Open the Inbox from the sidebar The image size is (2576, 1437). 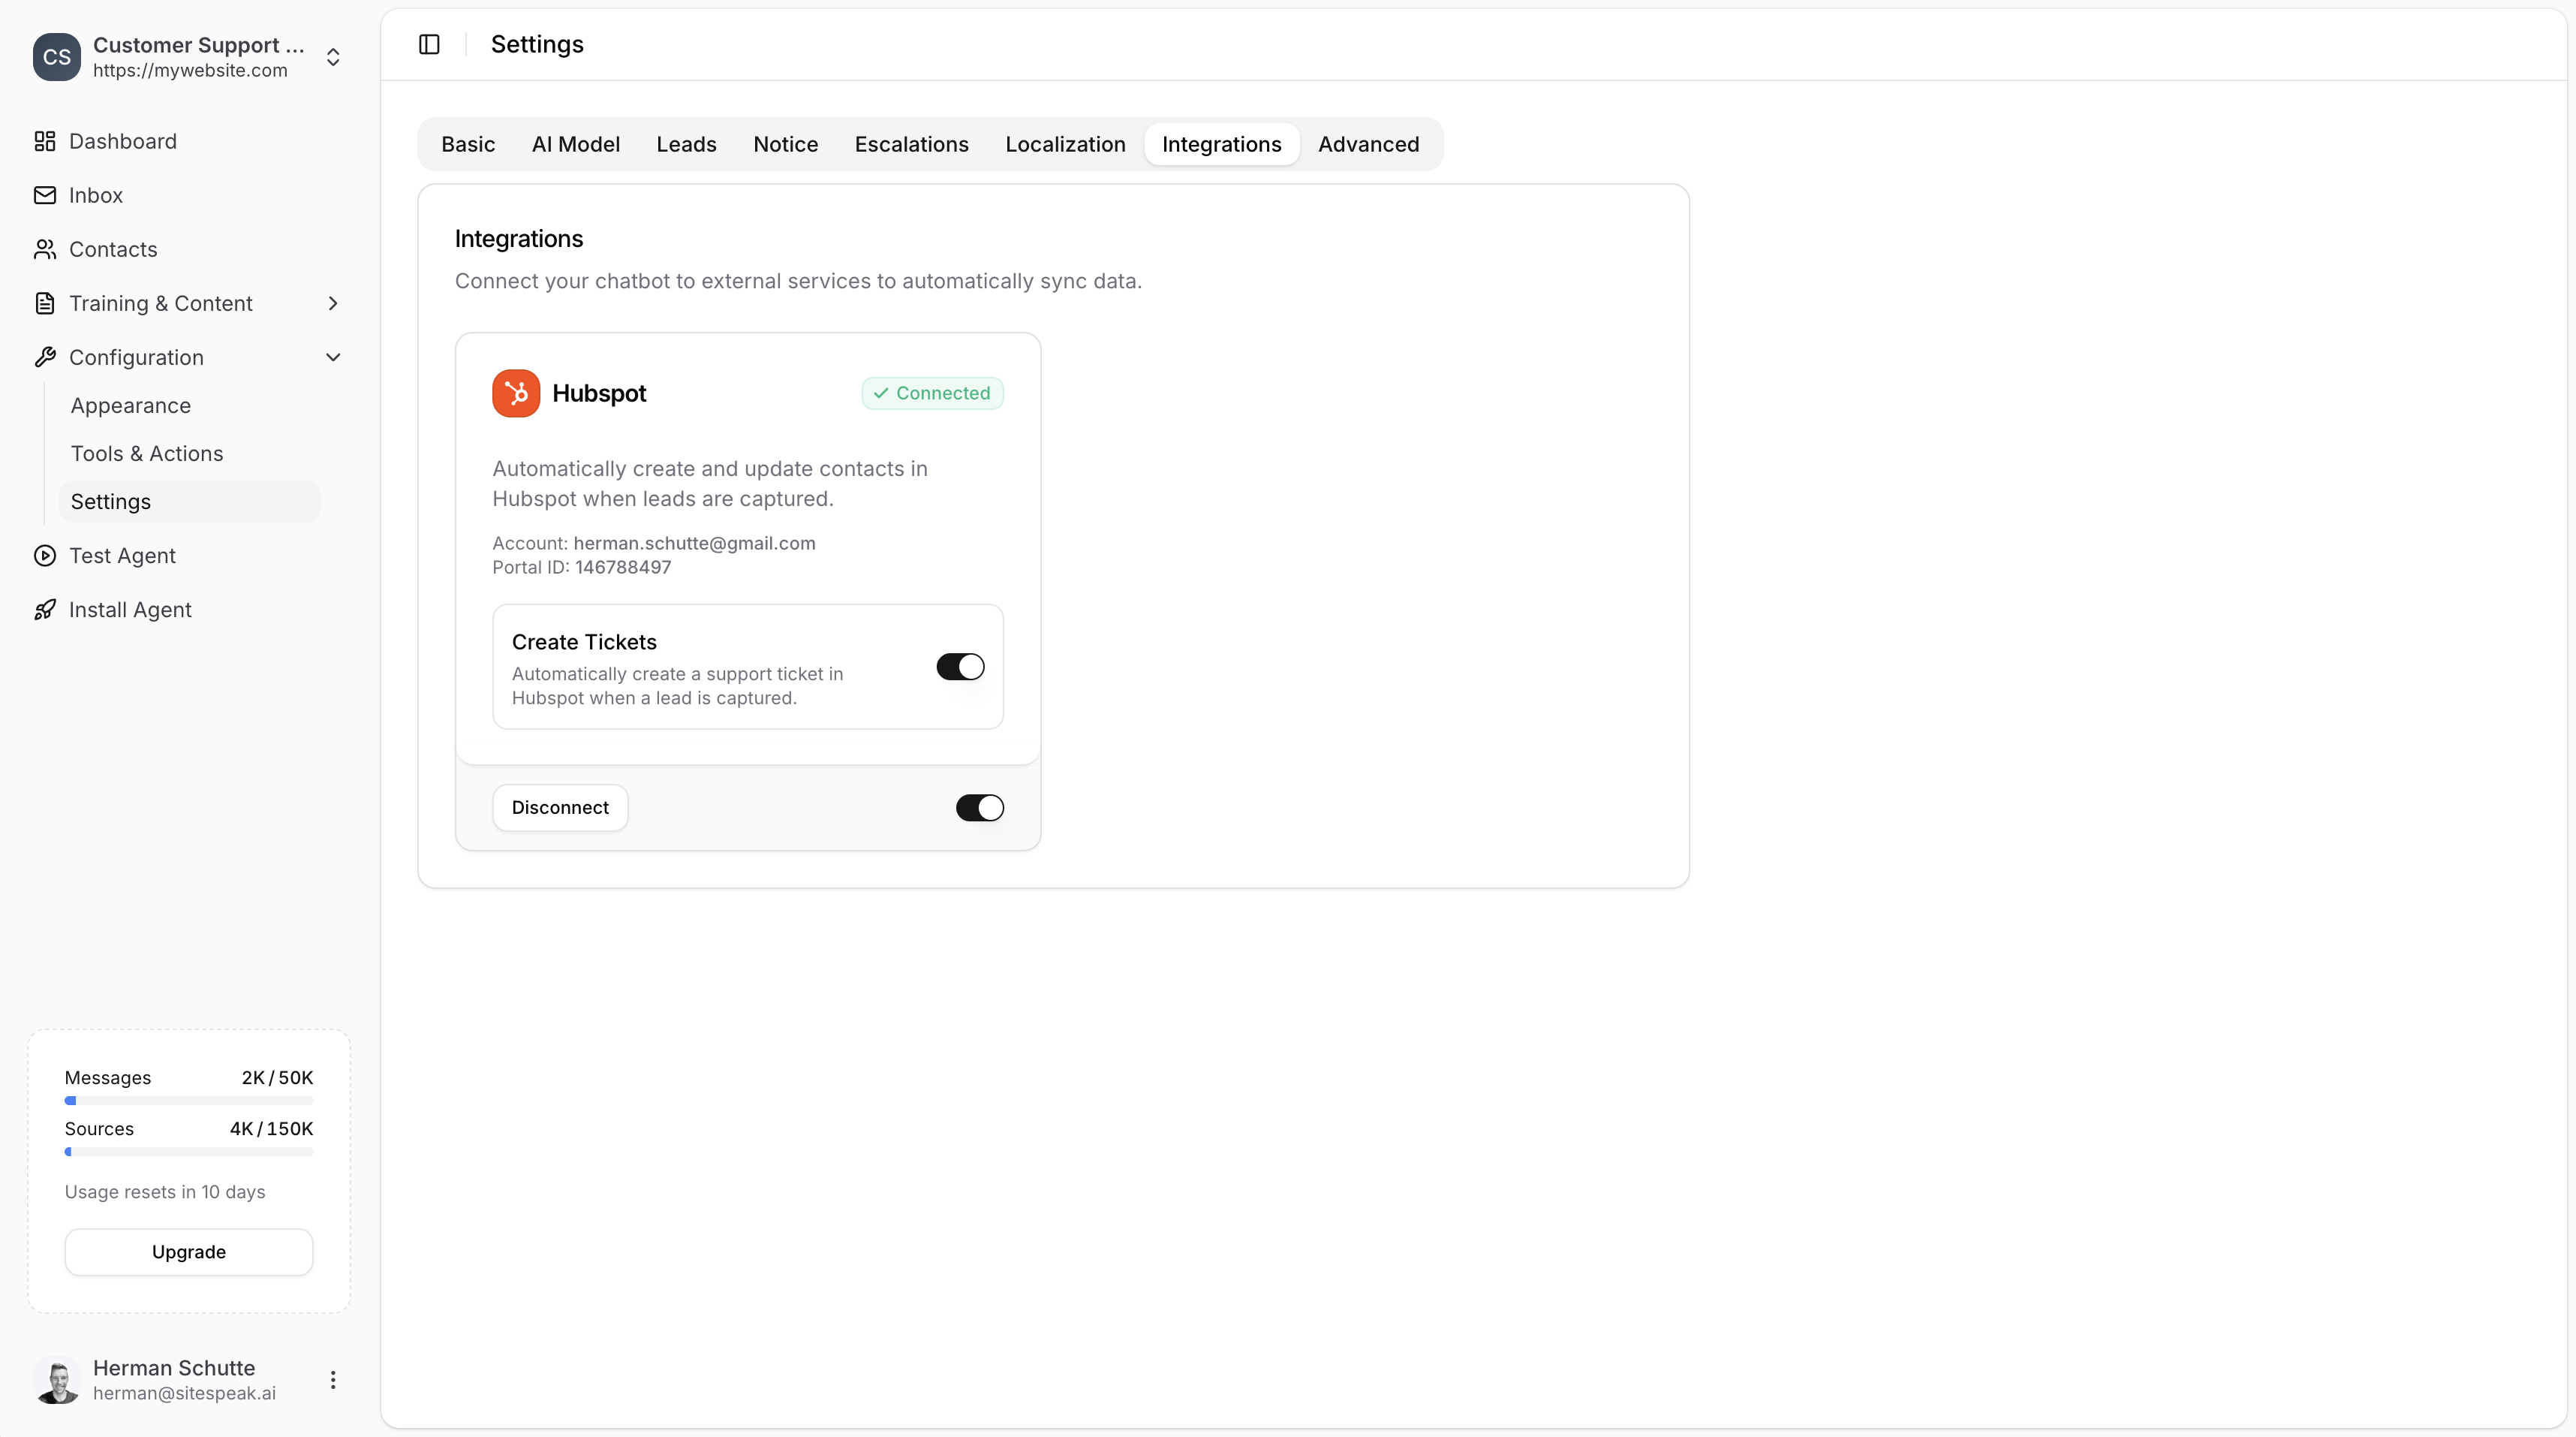coord(96,194)
